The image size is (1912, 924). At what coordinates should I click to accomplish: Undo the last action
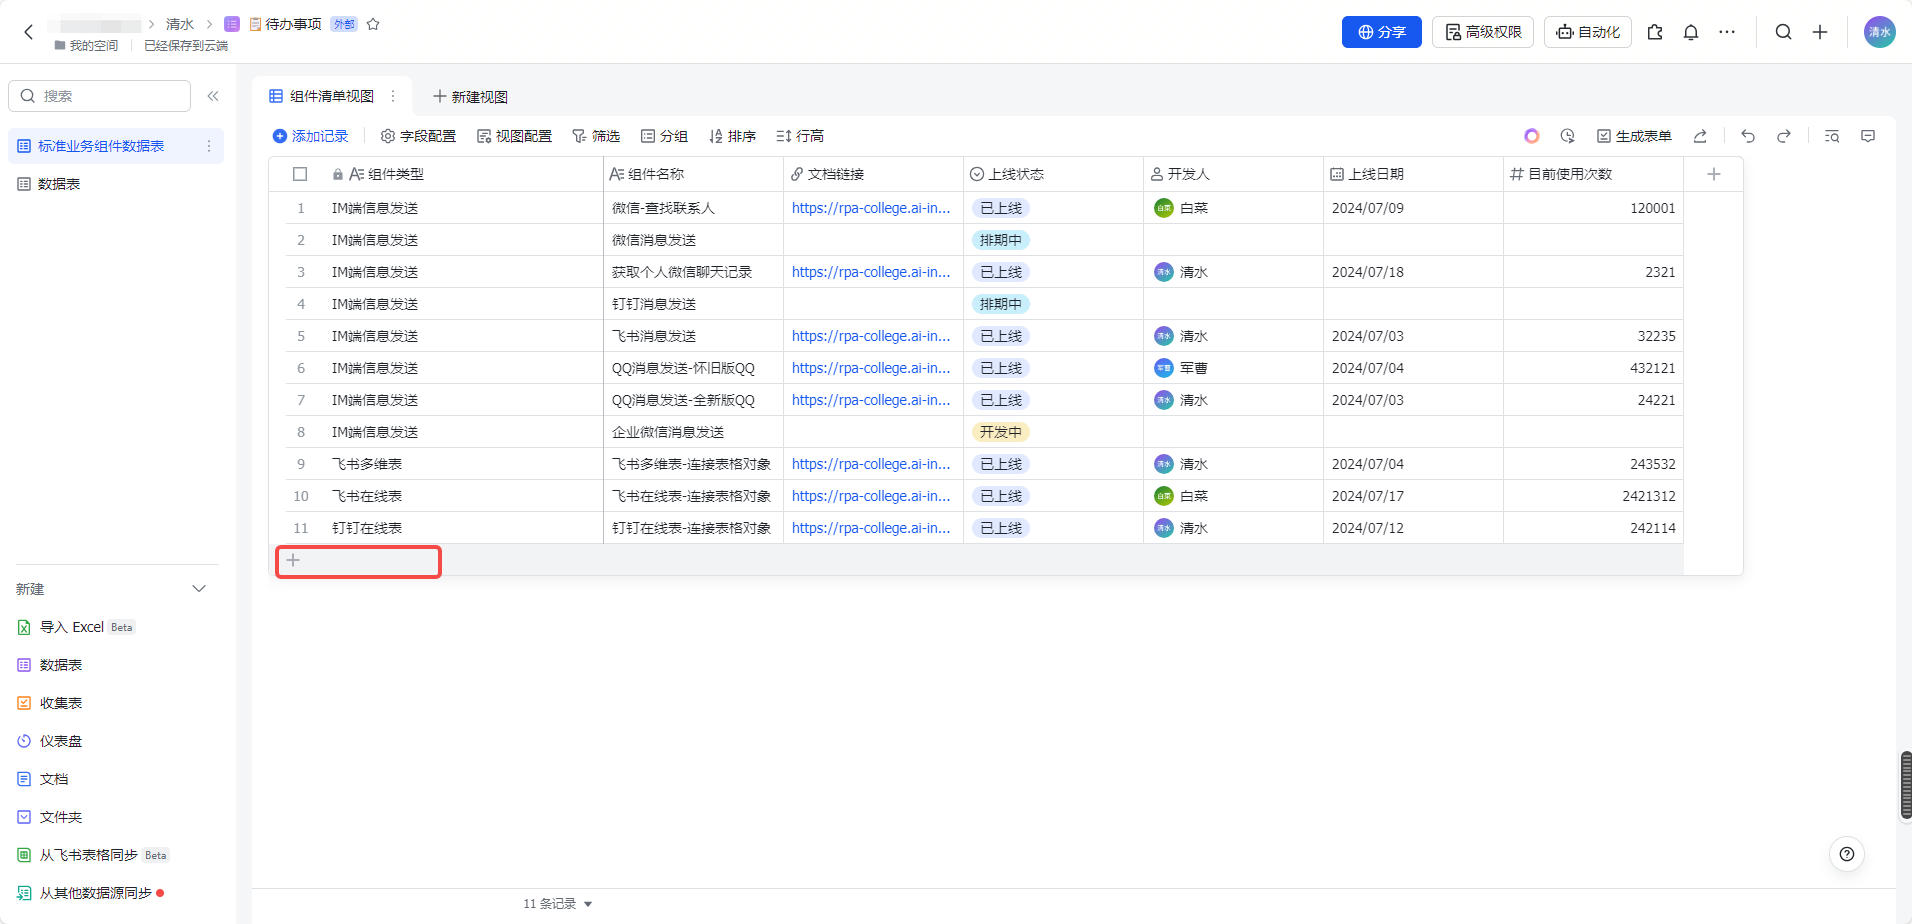pyautogui.click(x=1748, y=136)
